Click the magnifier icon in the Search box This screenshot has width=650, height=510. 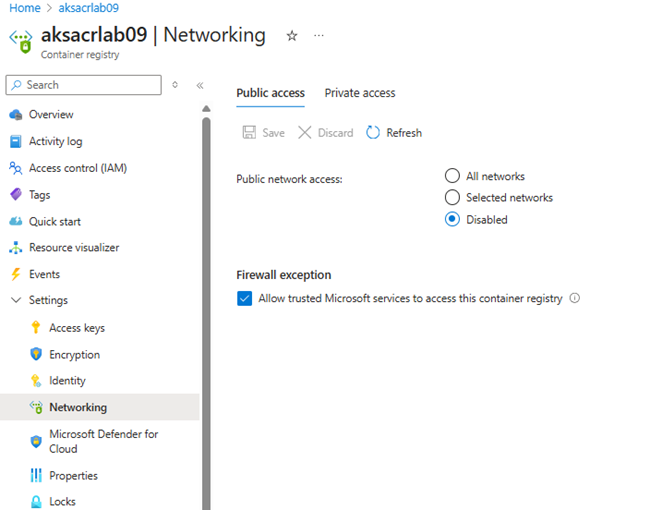pos(17,85)
